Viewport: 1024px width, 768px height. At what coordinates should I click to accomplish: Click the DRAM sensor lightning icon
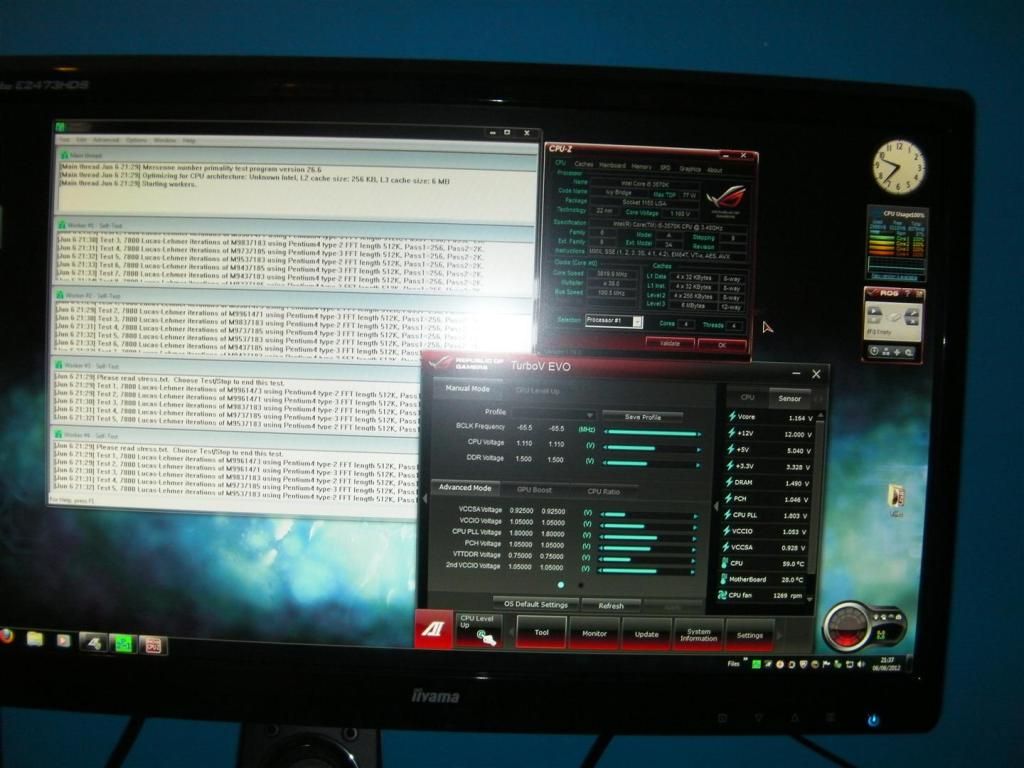pyautogui.click(x=729, y=482)
